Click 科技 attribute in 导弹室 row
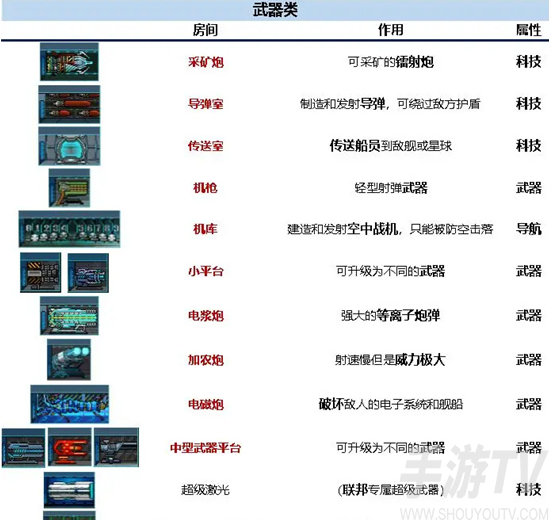 [x=529, y=104]
